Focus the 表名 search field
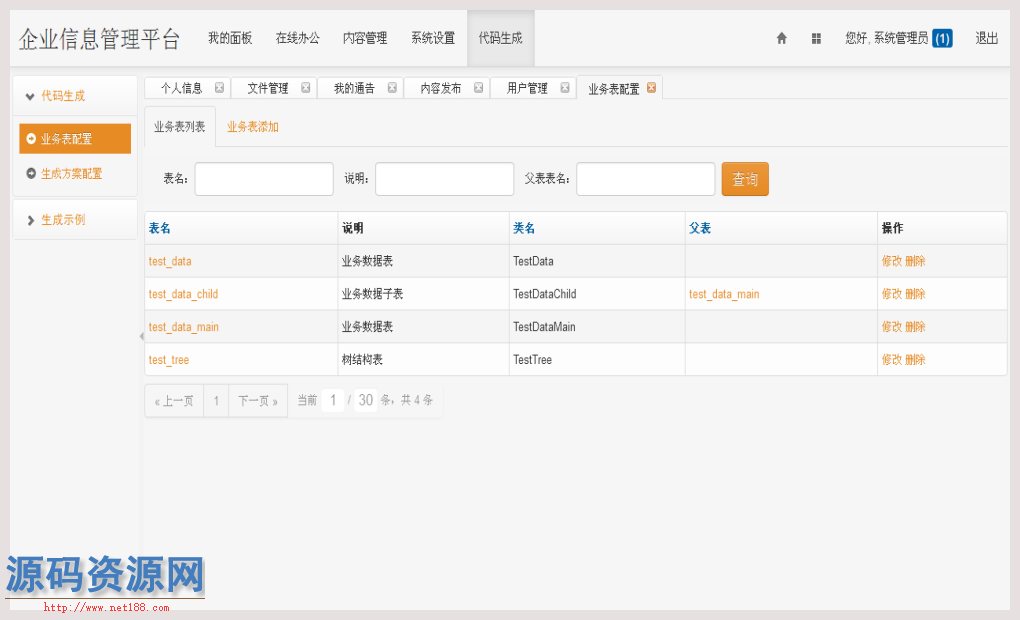The height and width of the screenshot is (620, 1020). click(x=264, y=179)
